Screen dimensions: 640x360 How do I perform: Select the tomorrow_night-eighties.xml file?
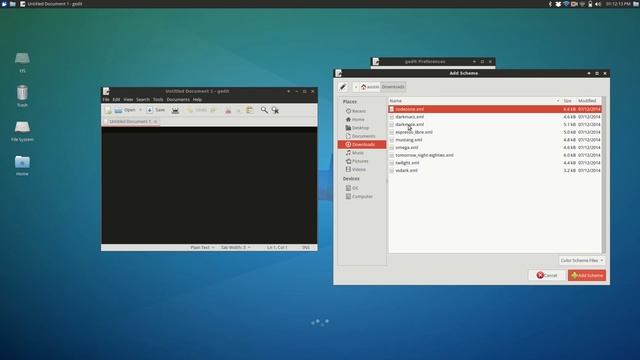coord(495,155)
